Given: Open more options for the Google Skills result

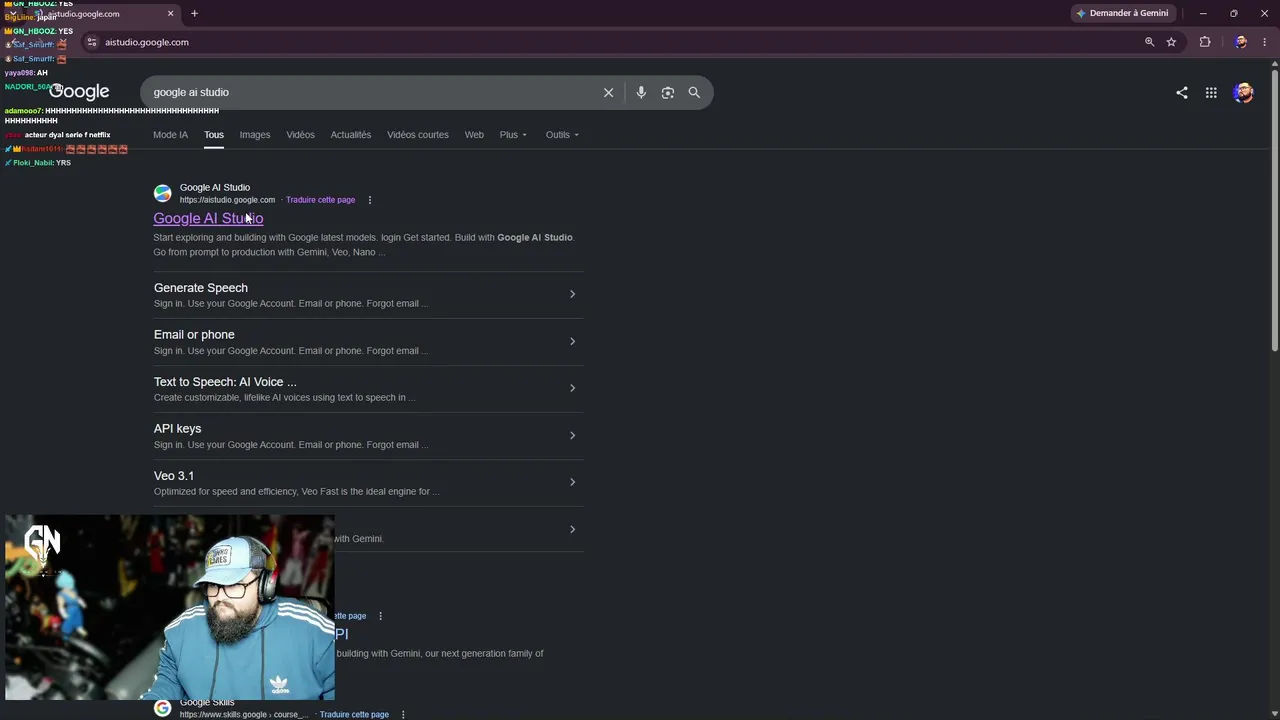Looking at the screenshot, I should pyautogui.click(x=403, y=714).
